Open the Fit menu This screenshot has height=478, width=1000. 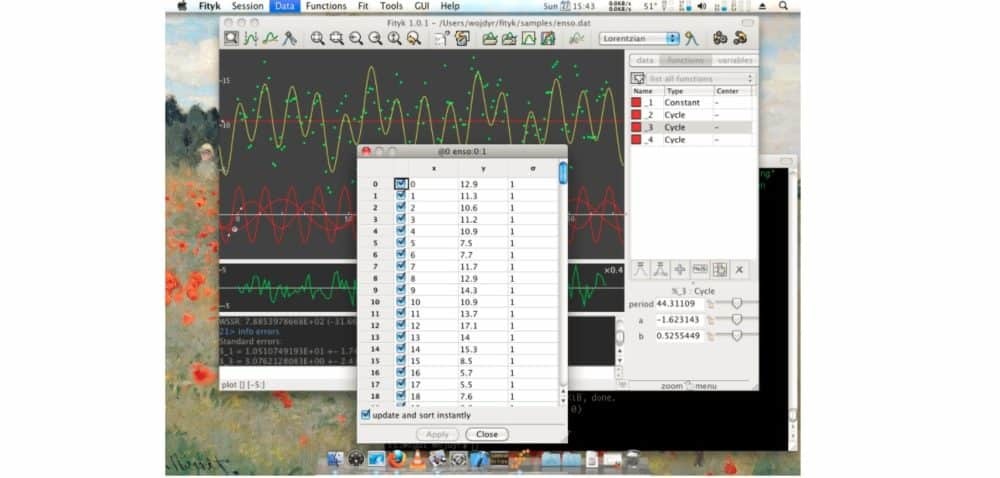363,6
